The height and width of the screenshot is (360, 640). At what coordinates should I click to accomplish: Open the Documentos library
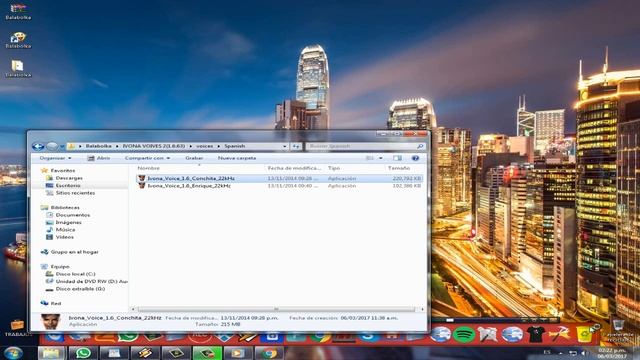click(73, 215)
